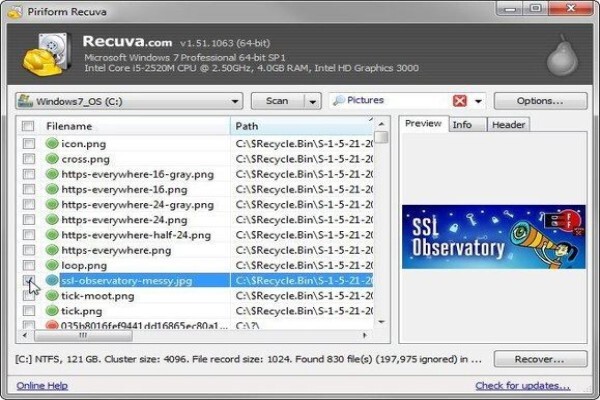This screenshot has height=400, width=600.
Task: Click the Piriform pear logo
Action: point(562,56)
